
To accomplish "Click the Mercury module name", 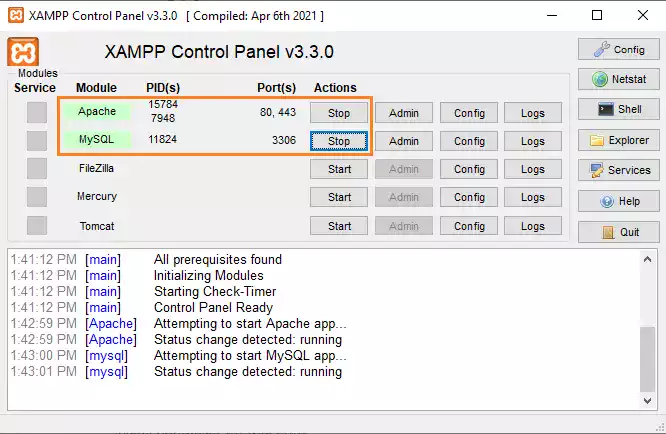I will [x=97, y=196].
